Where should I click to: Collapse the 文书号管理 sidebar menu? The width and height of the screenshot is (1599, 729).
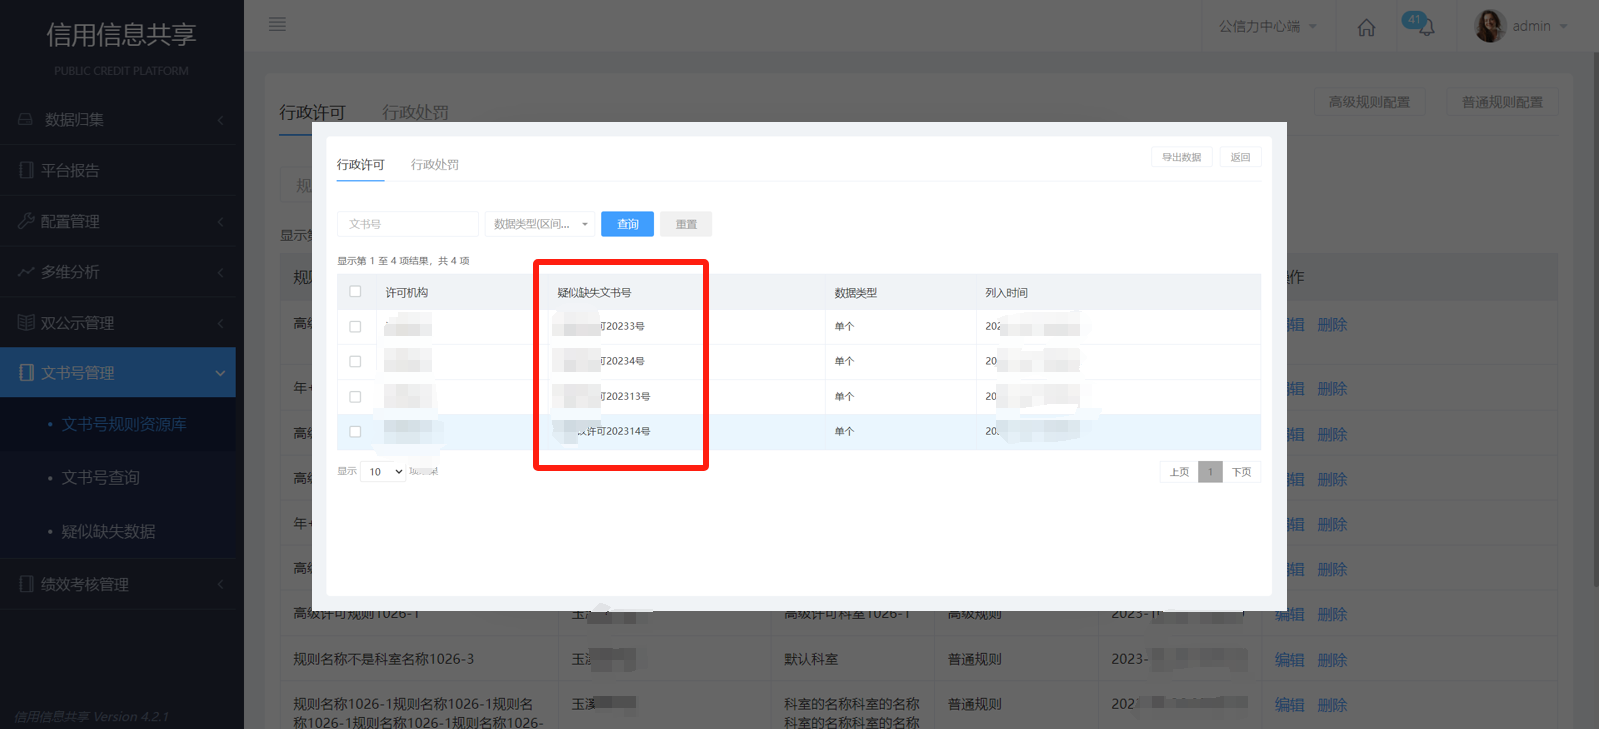(220, 373)
